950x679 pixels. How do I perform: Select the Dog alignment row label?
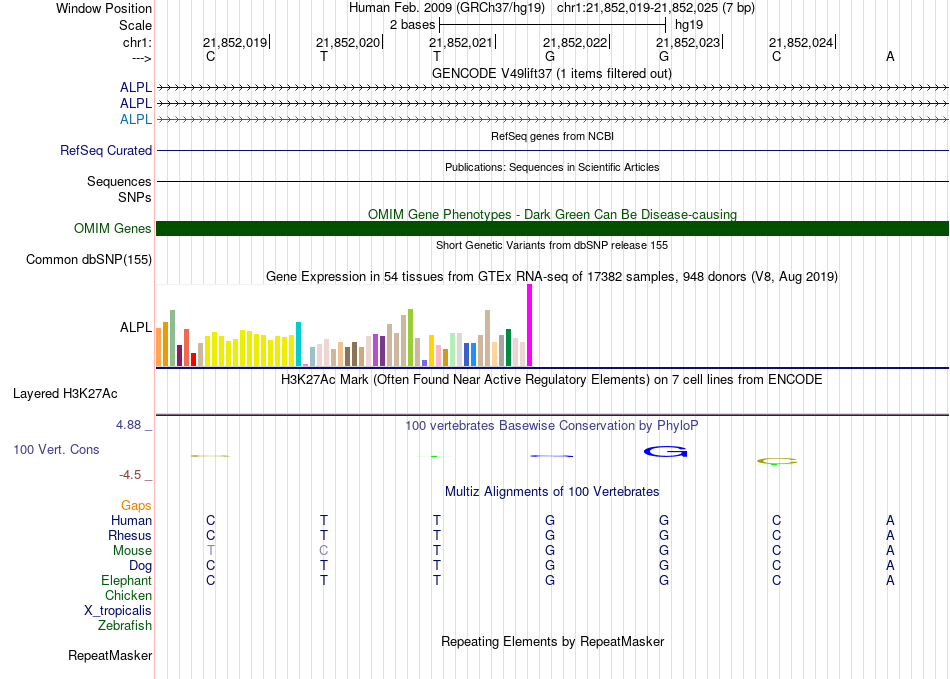[140, 566]
